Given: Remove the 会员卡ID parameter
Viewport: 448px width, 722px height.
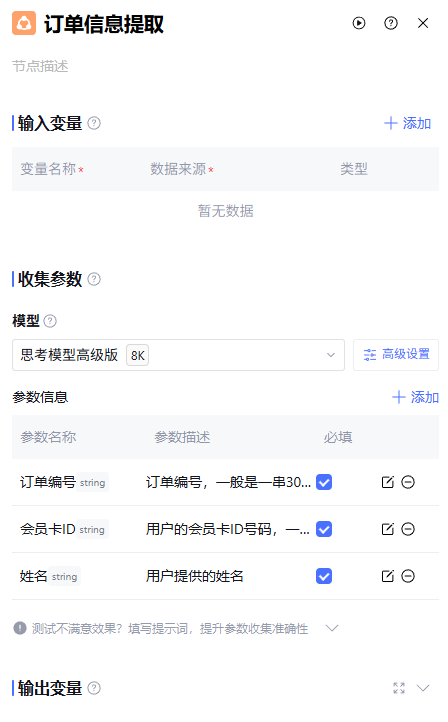Looking at the screenshot, I should click(x=408, y=529).
